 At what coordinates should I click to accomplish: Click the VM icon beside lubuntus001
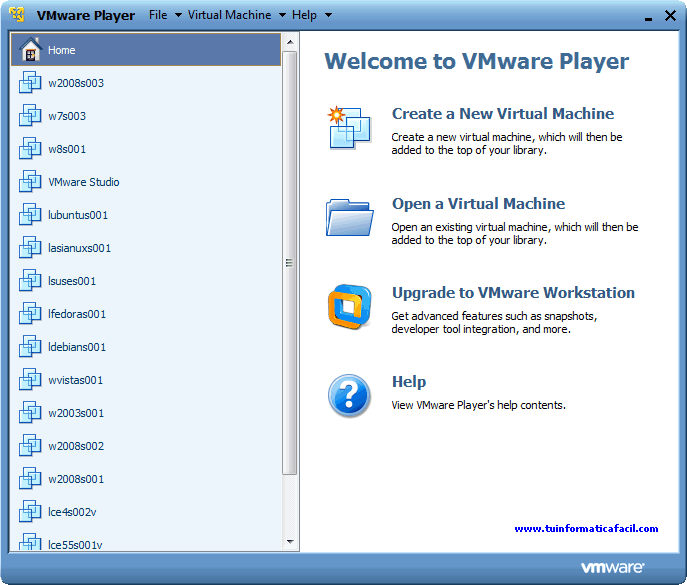[30, 214]
